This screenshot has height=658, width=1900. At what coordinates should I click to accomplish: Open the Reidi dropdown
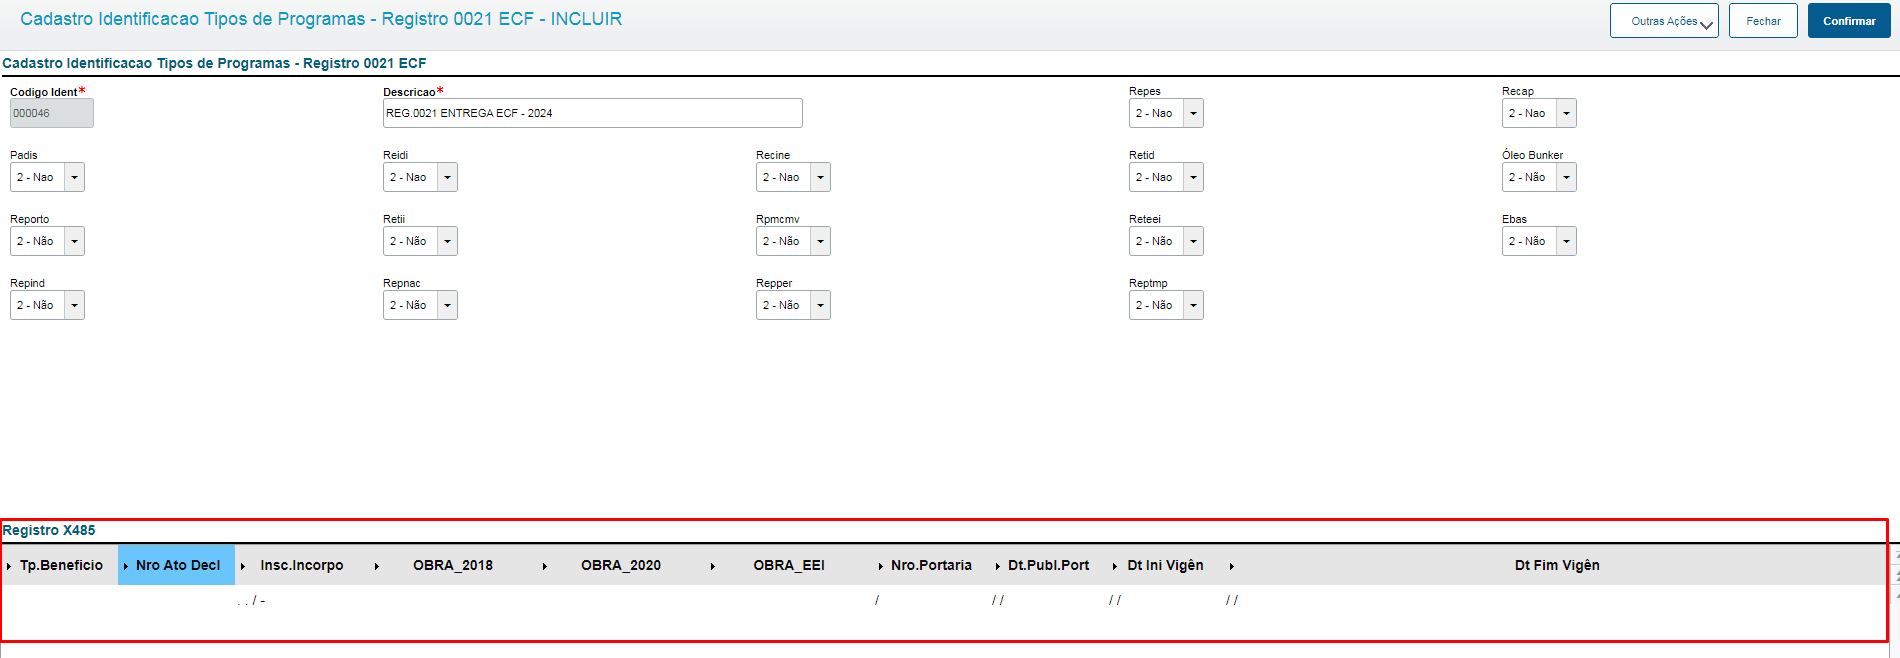[x=420, y=177]
